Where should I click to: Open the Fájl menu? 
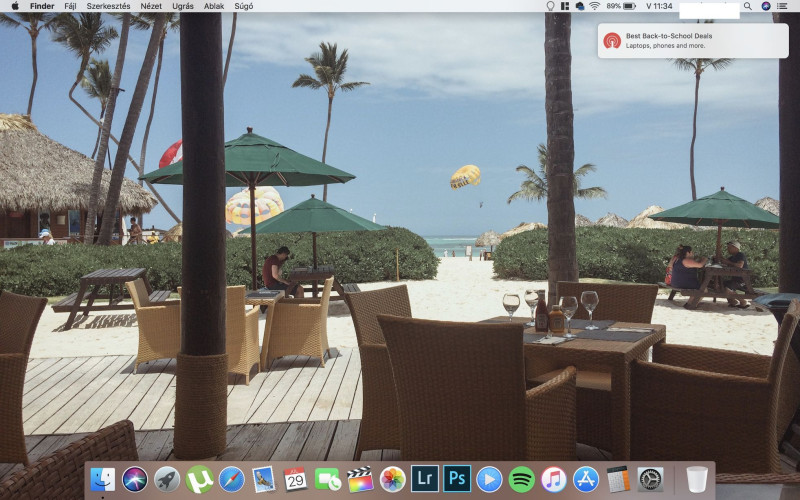[x=70, y=6]
